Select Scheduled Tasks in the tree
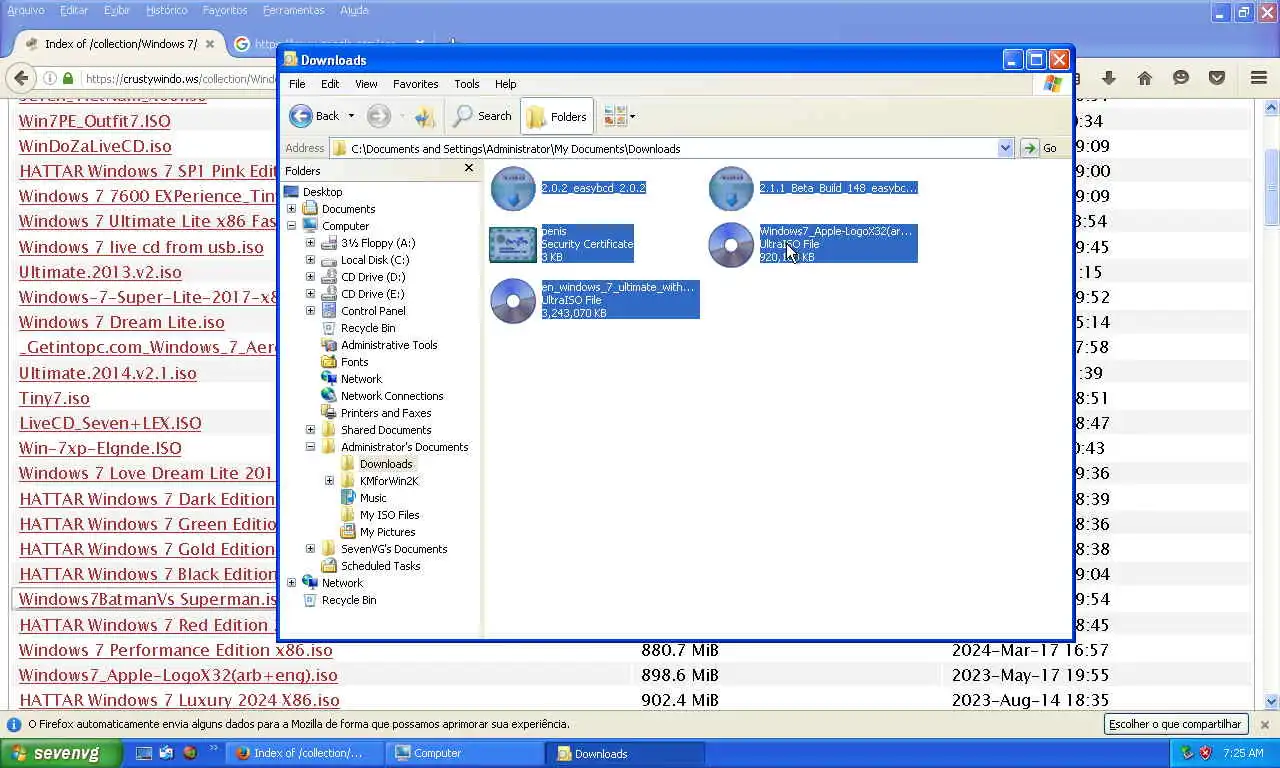 380,566
